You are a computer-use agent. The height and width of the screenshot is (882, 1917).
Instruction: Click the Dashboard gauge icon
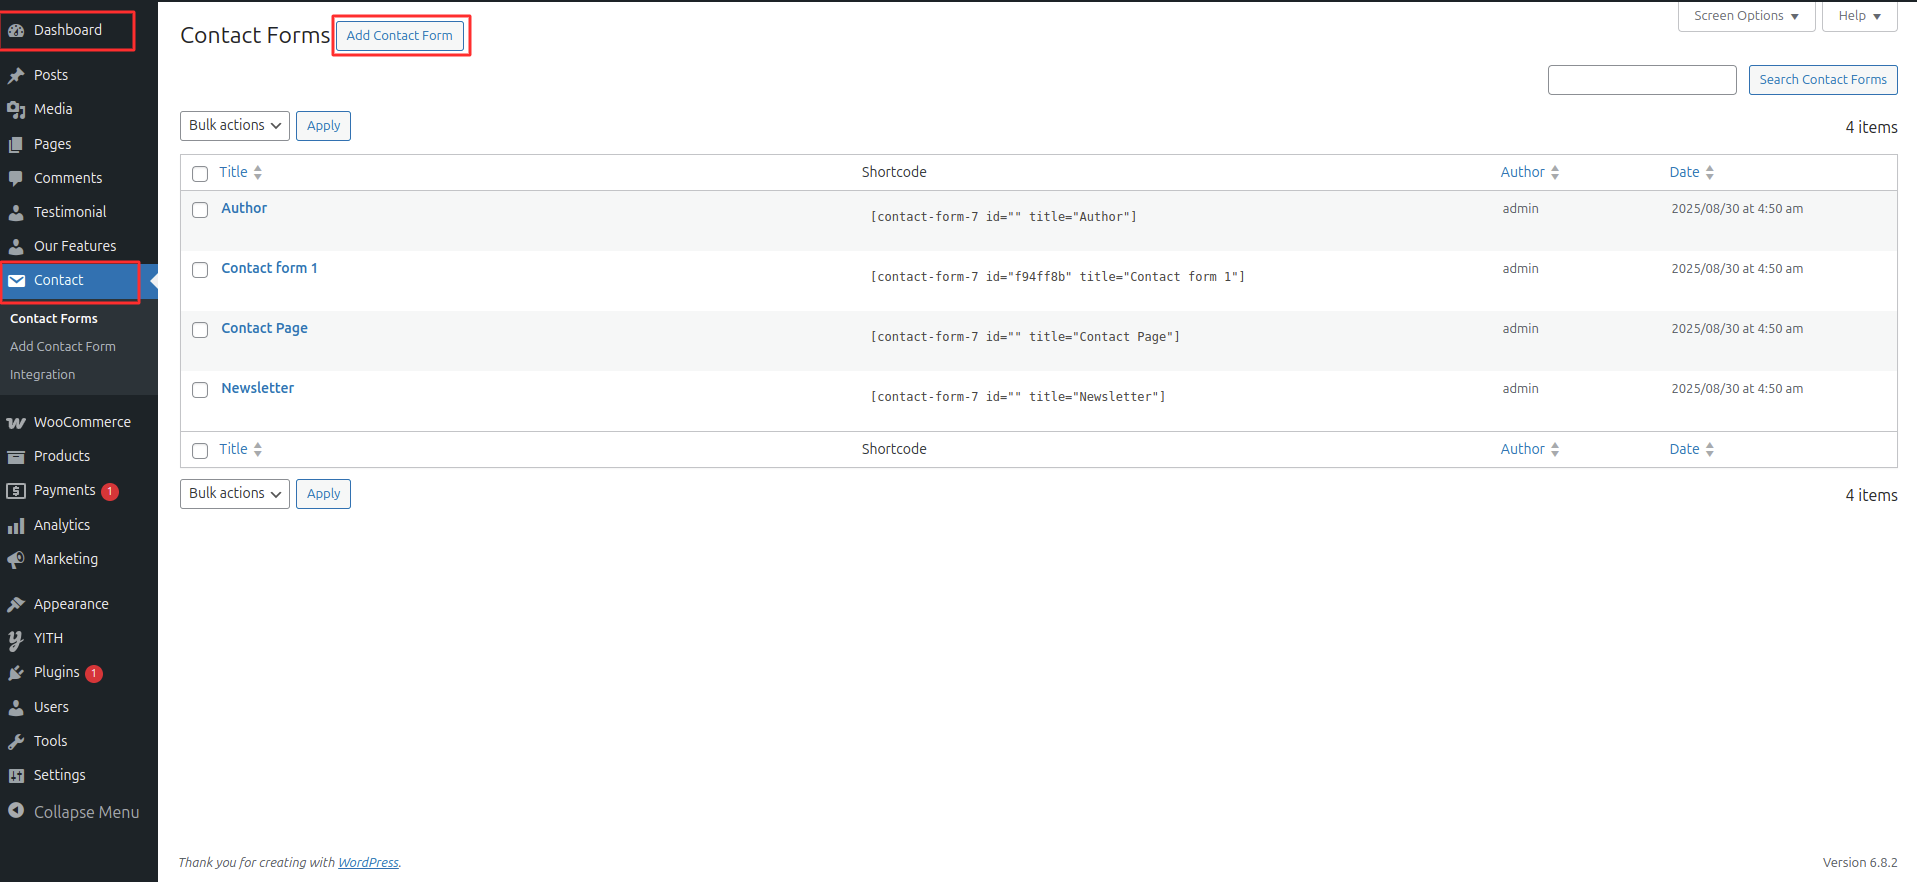(x=16, y=30)
